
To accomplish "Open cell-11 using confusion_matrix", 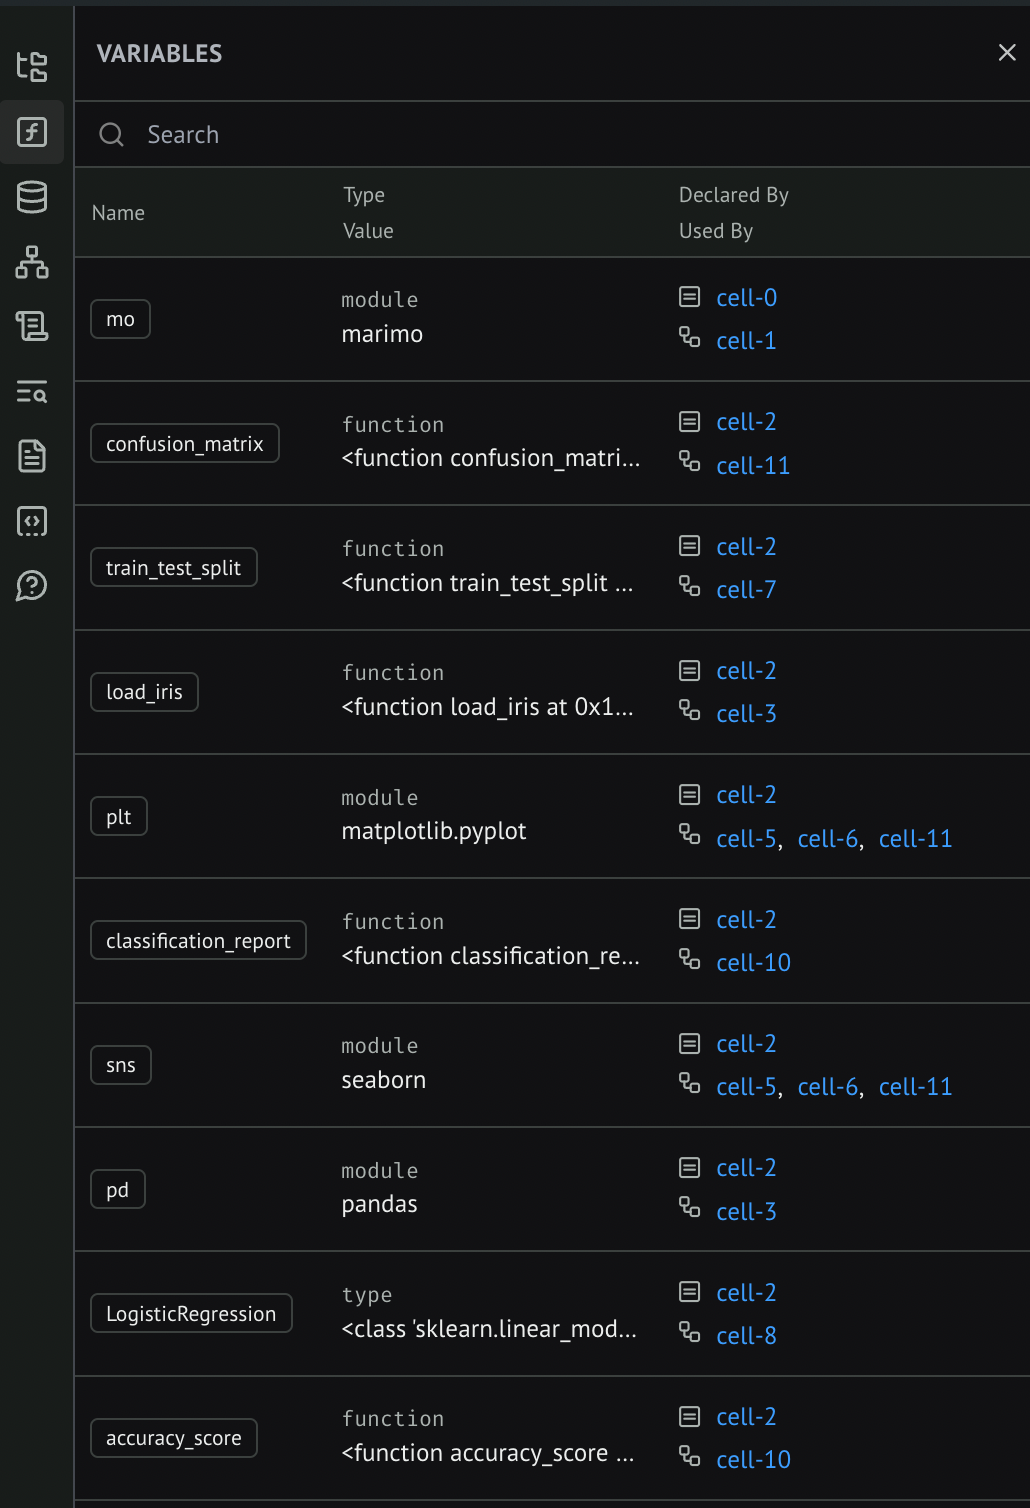I will pos(753,465).
